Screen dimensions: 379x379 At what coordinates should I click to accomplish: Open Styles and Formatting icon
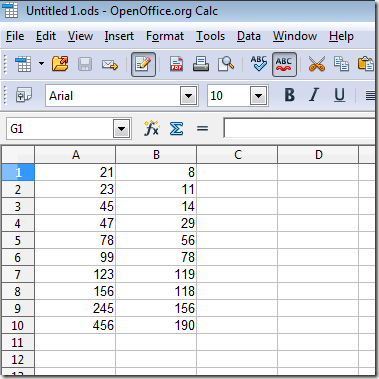pyautogui.click(x=24, y=96)
